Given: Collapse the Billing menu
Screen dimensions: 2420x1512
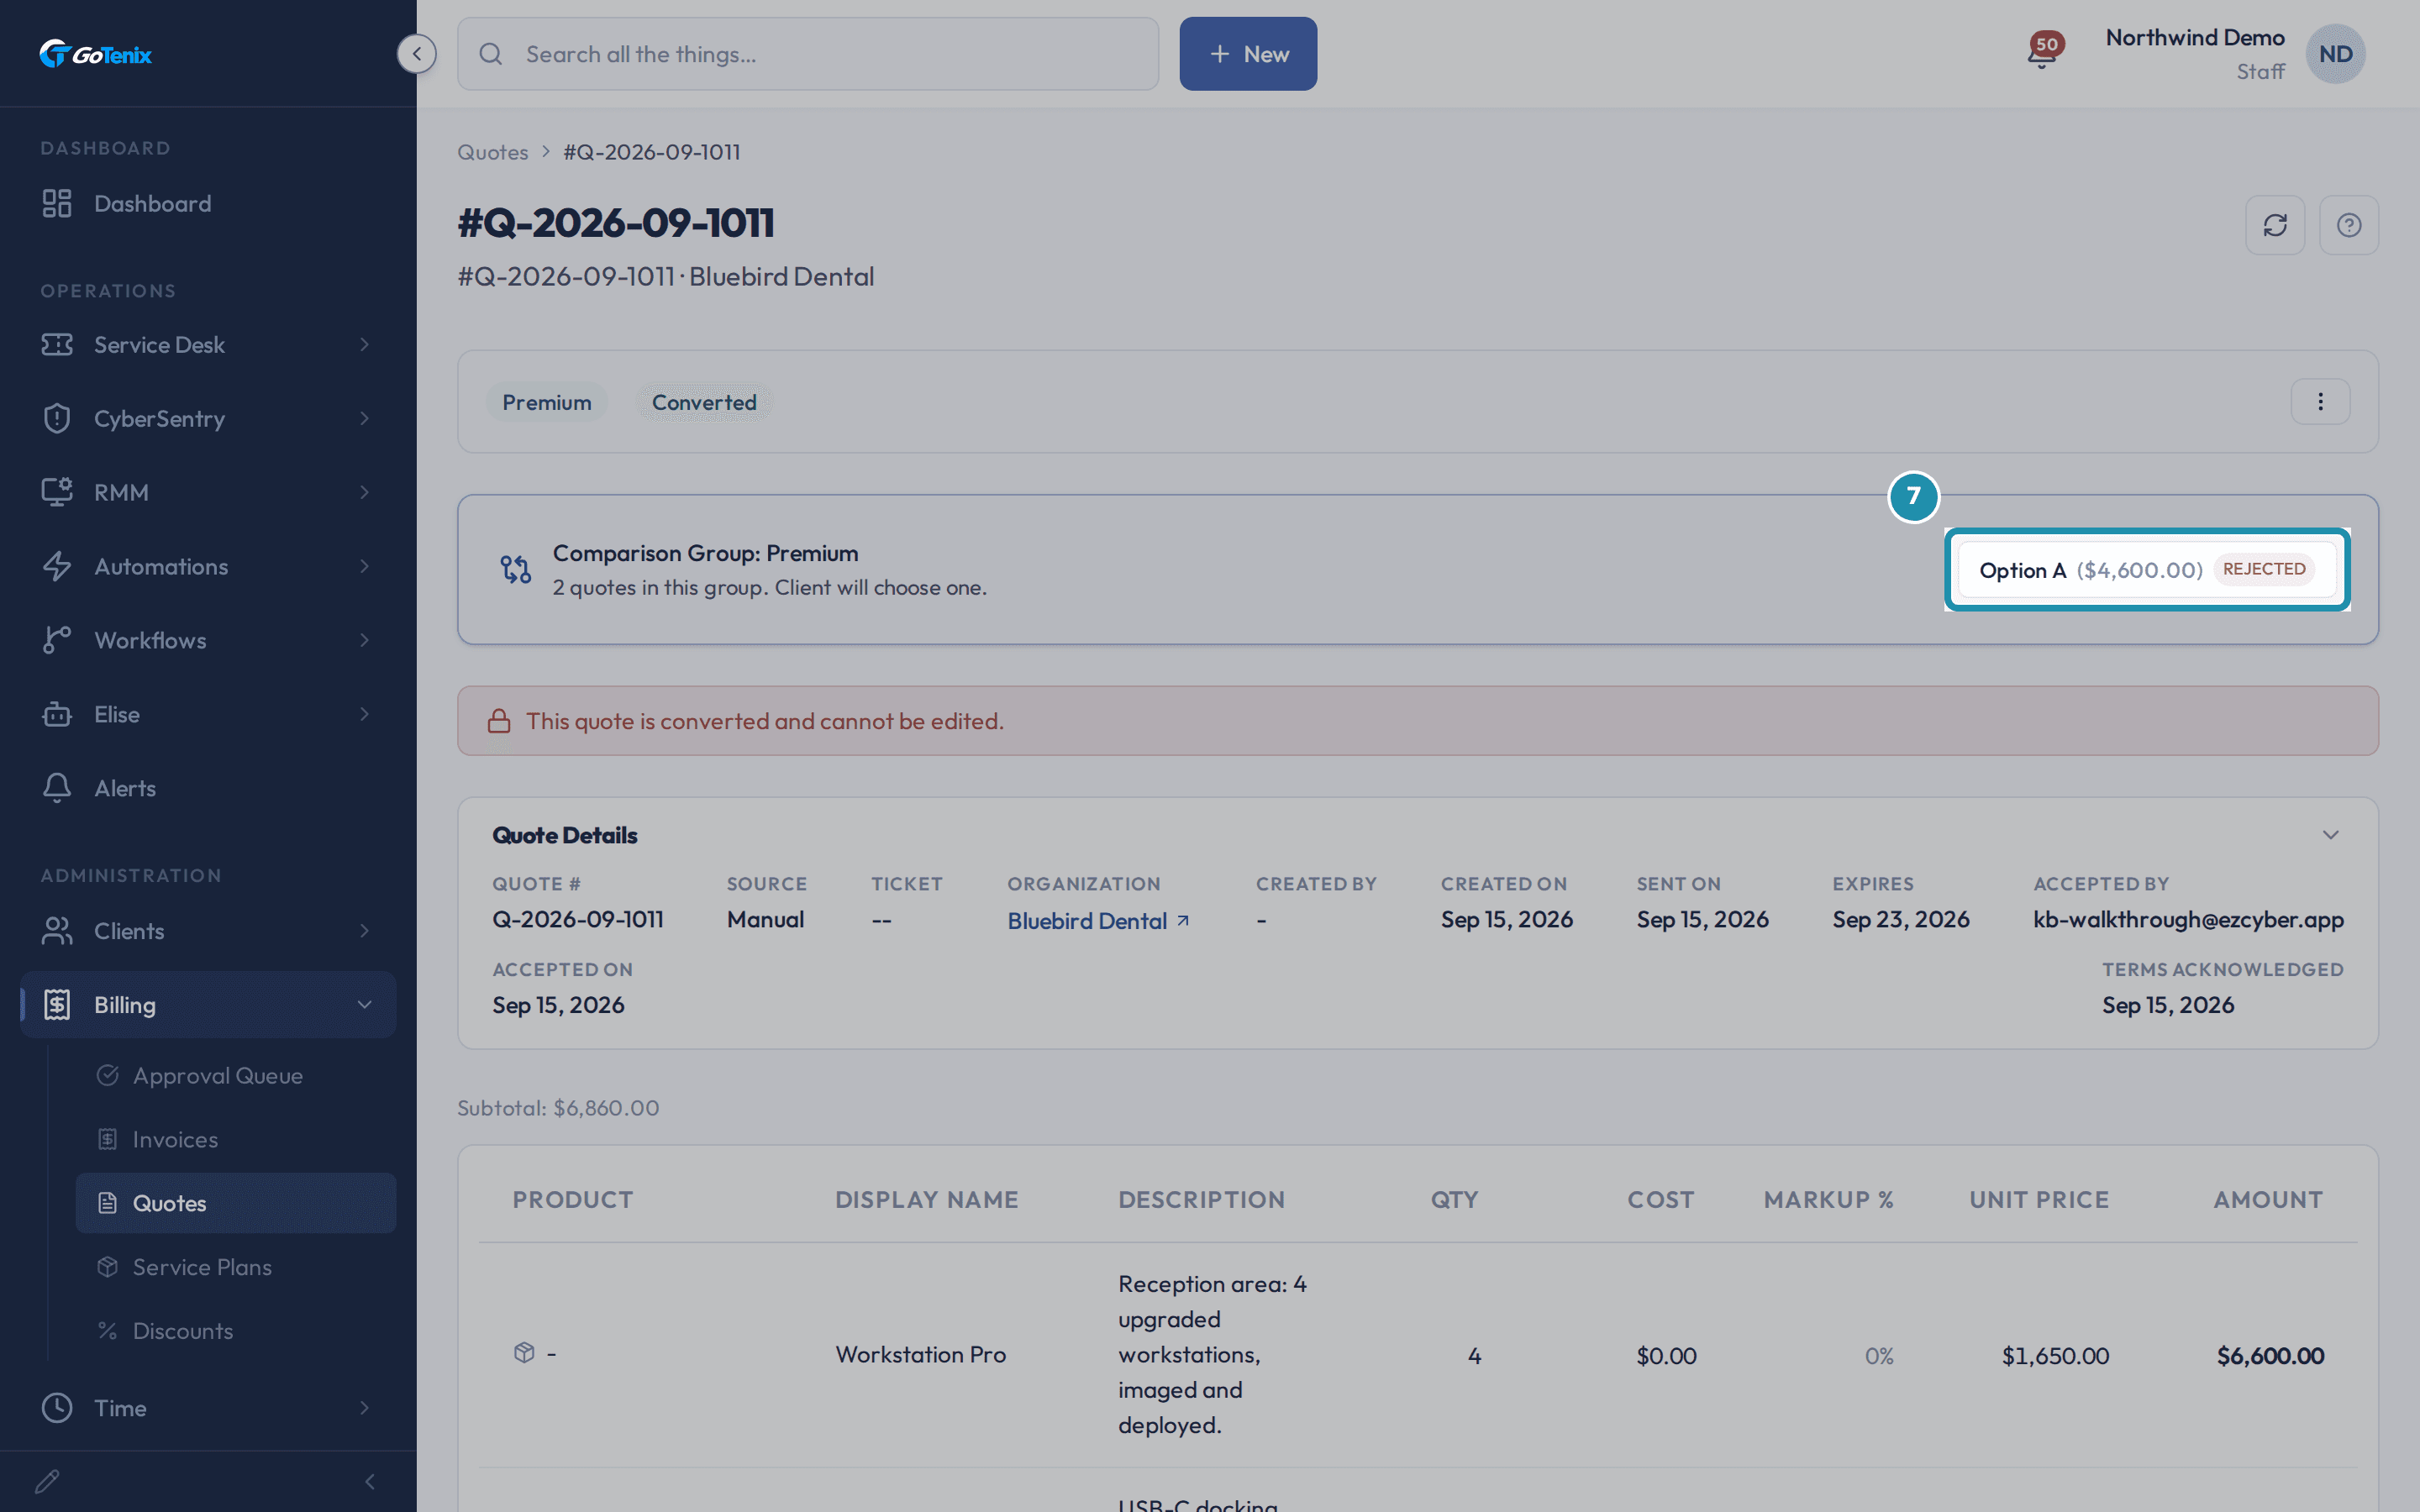Looking at the screenshot, I should coord(208,1005).
